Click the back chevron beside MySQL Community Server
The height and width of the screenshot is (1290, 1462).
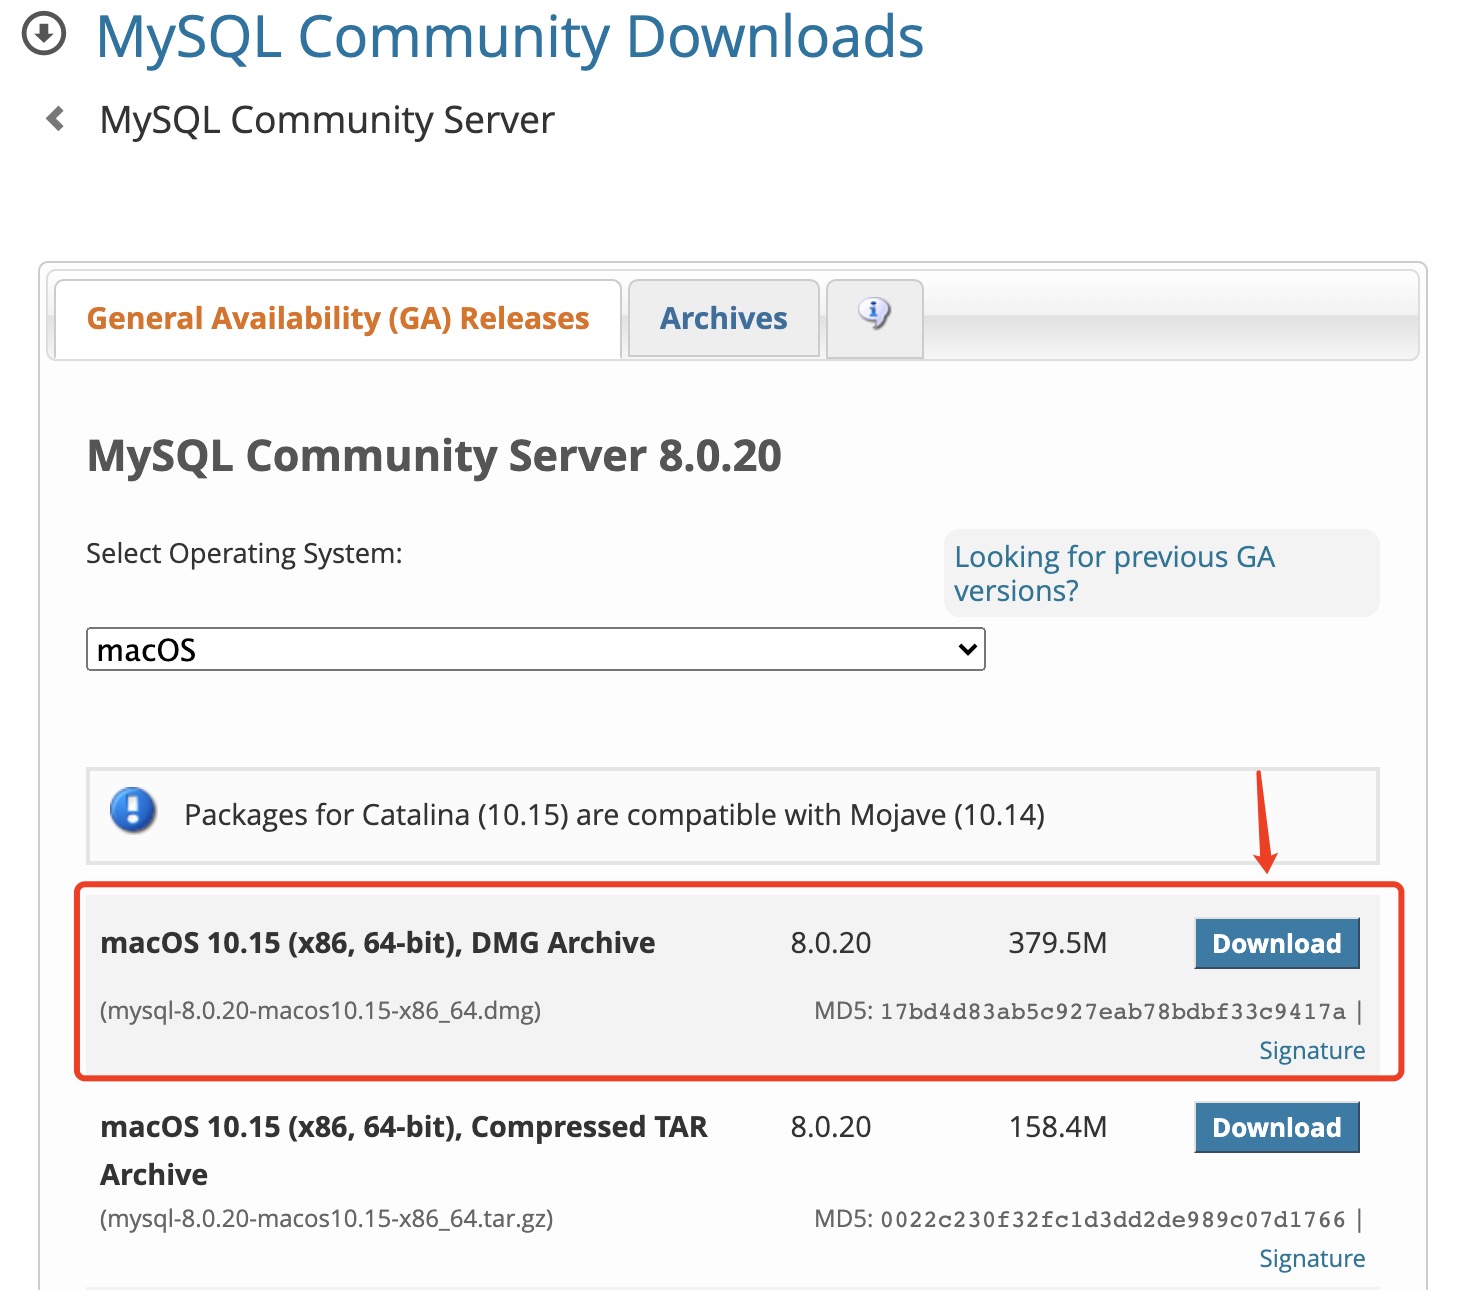point(56,119)
